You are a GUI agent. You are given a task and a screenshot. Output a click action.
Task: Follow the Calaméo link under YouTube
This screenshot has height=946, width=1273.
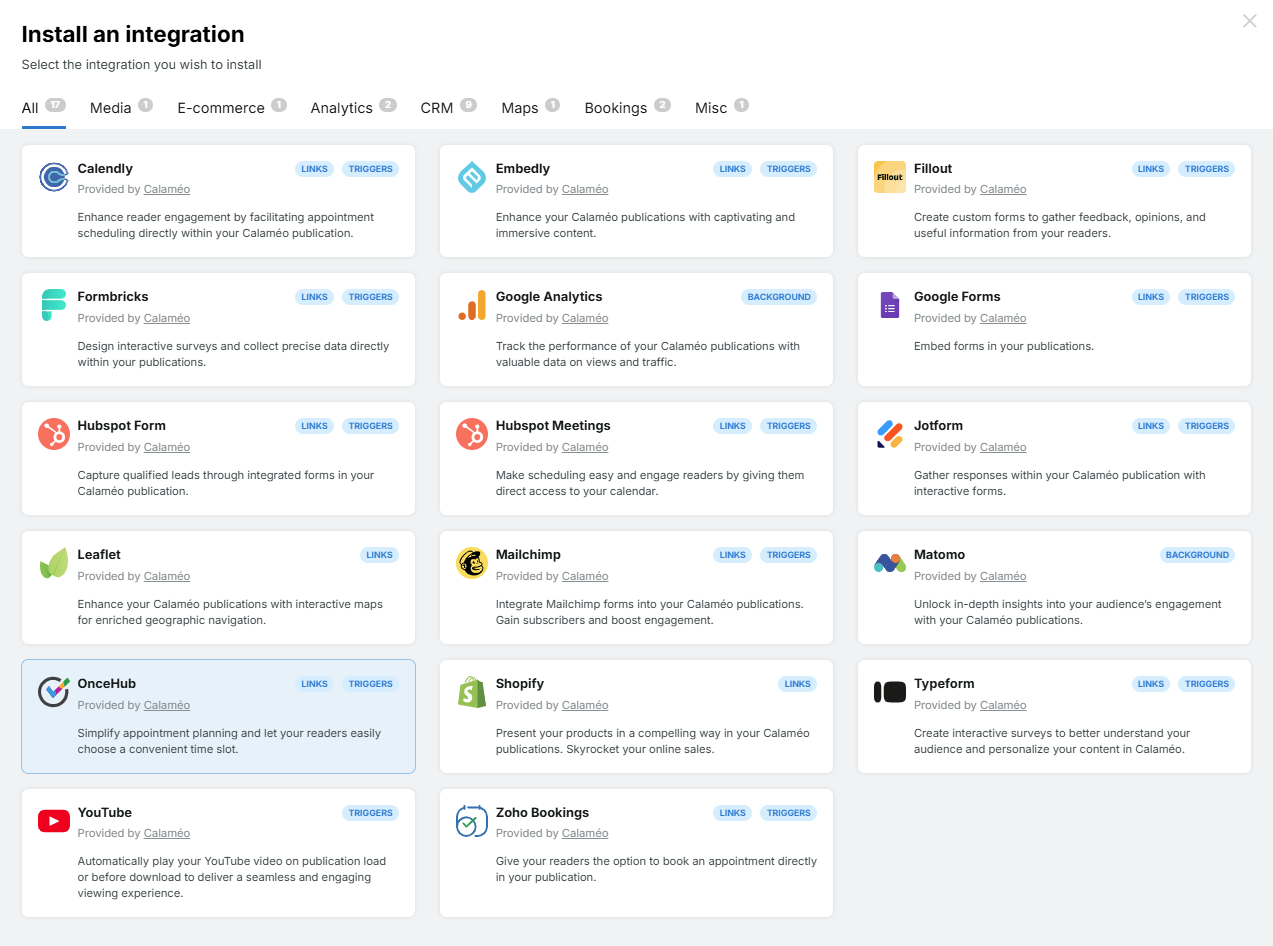coord(167,834)
